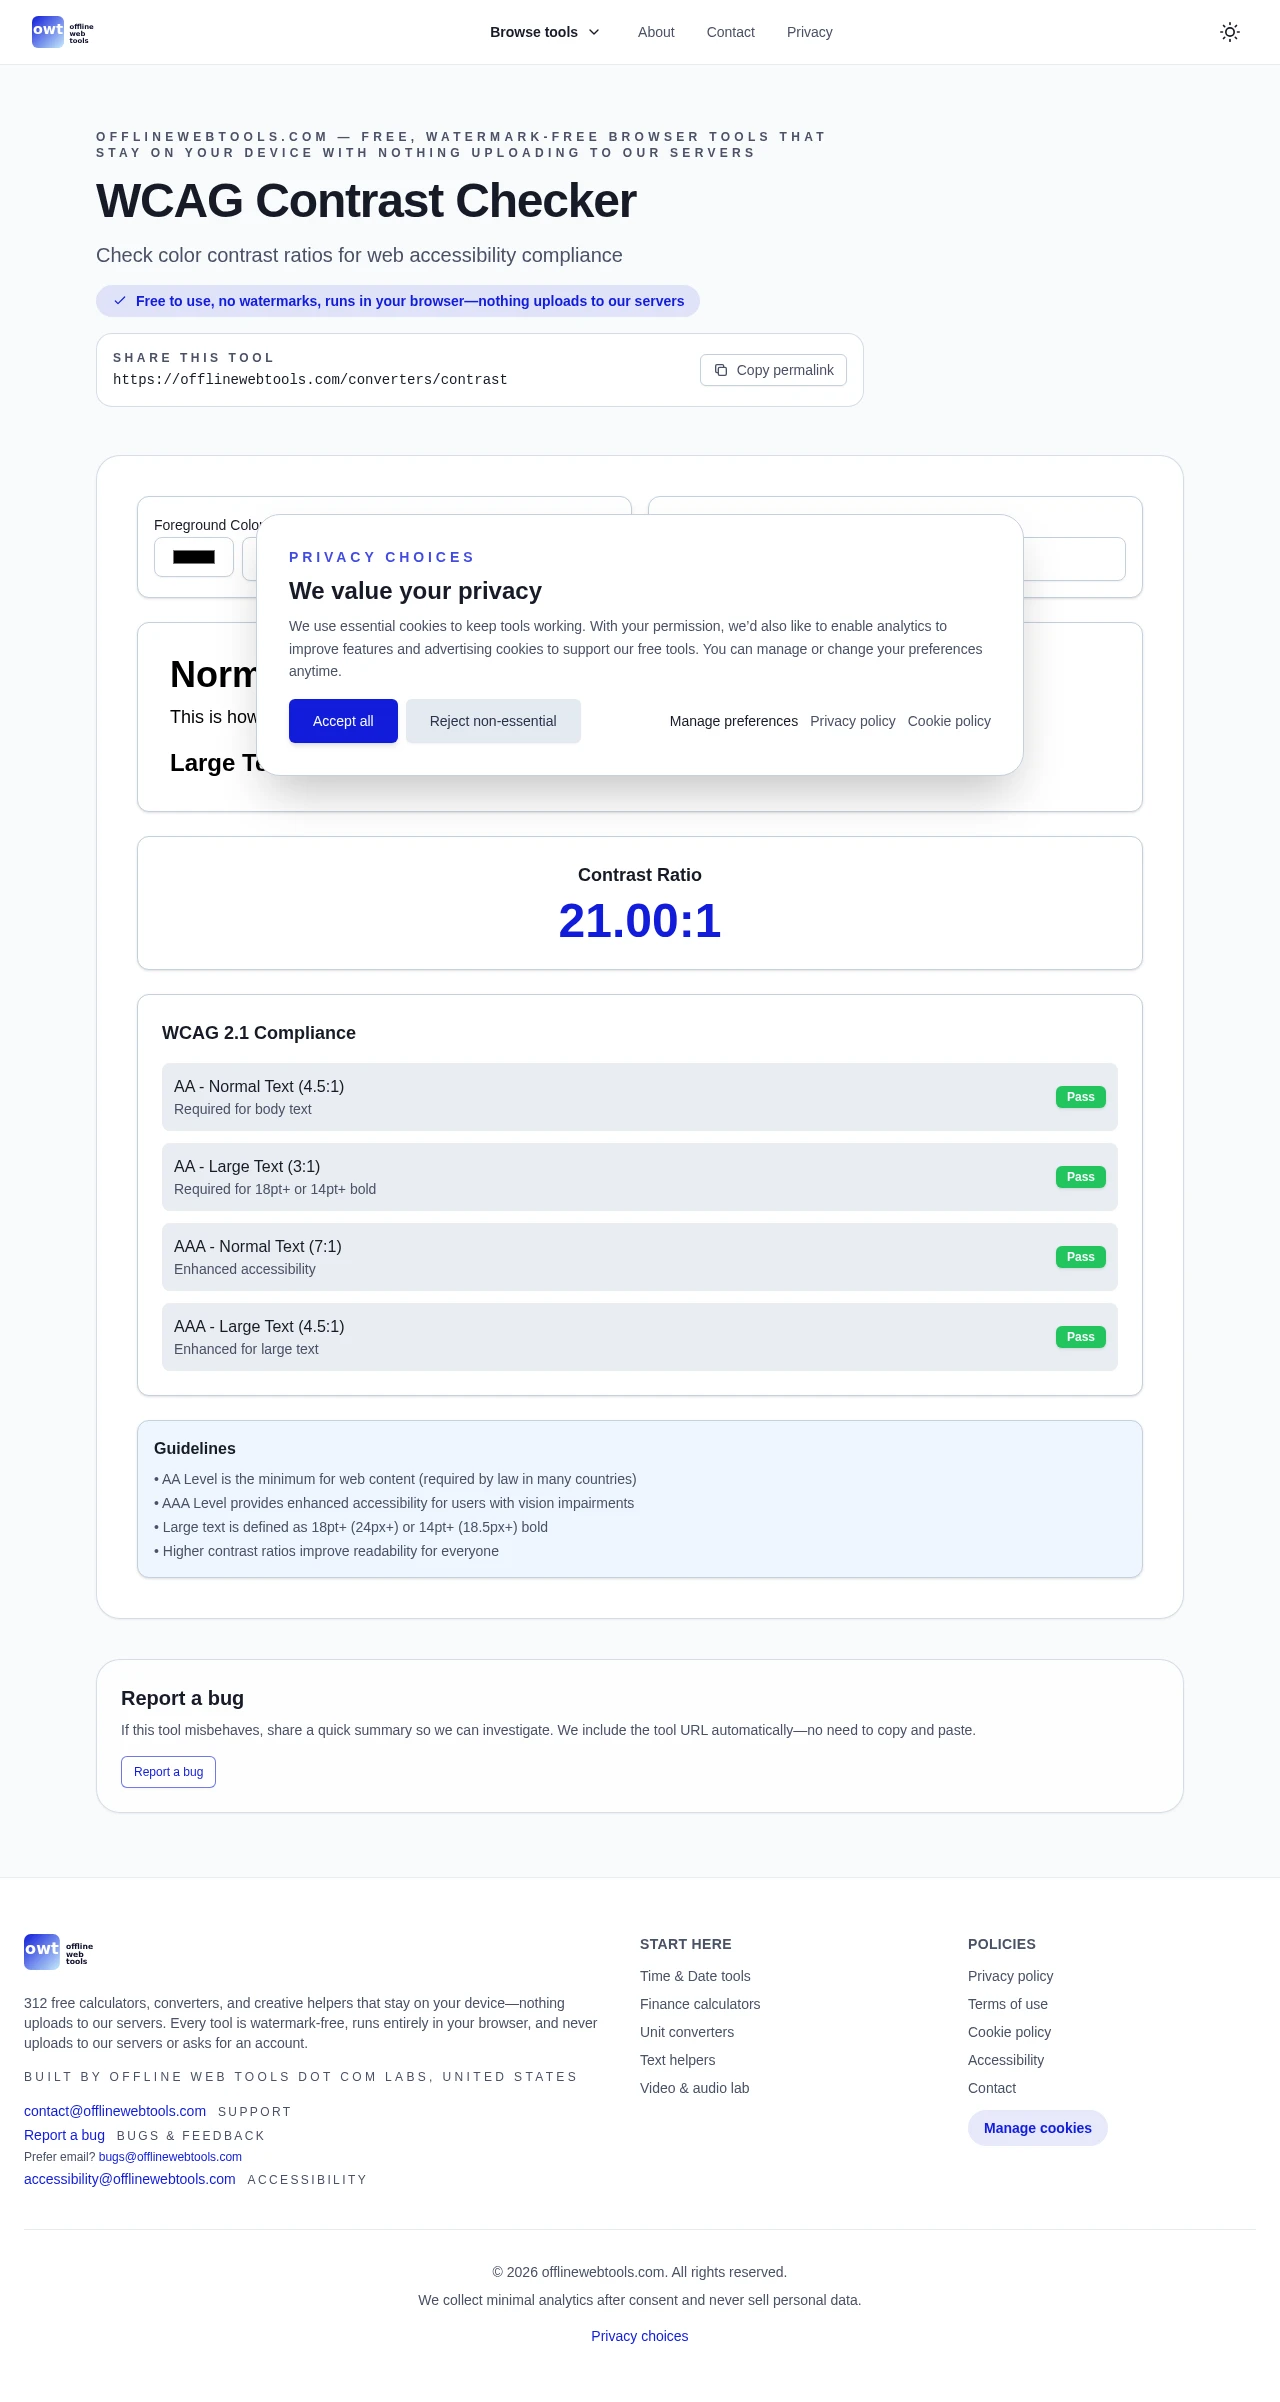Email contact@offlinewebtools.com support link
This screenshot has height=2402, width=1280.
pos(115,2111)
